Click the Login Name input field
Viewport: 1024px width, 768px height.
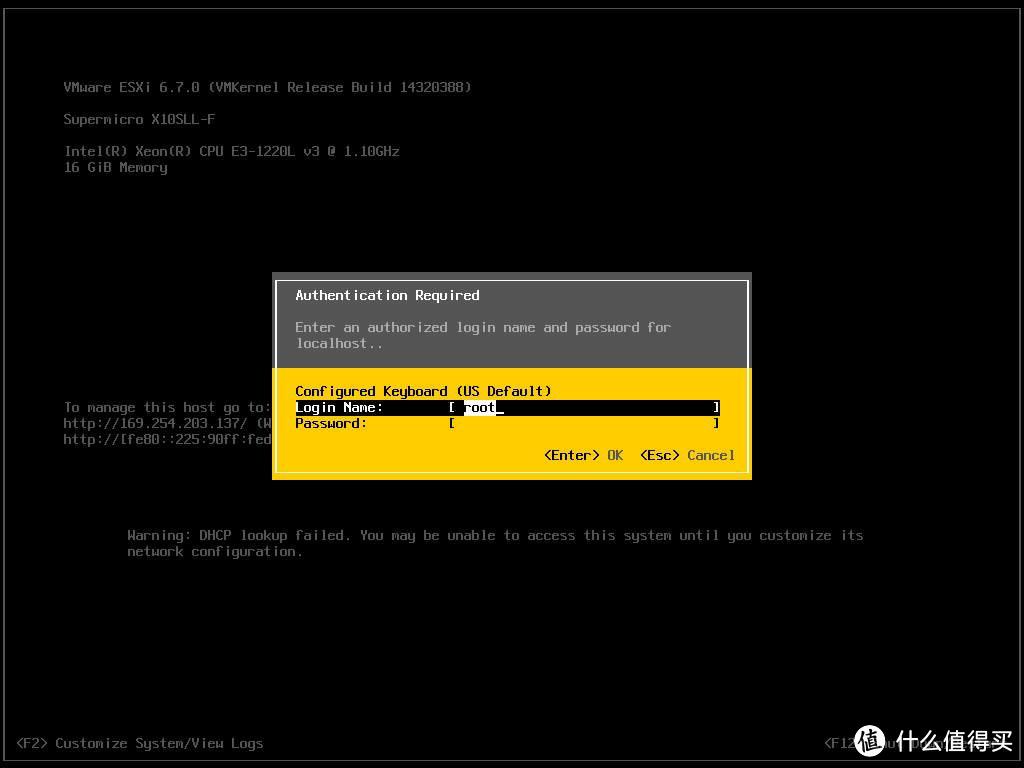pos(584,408)
